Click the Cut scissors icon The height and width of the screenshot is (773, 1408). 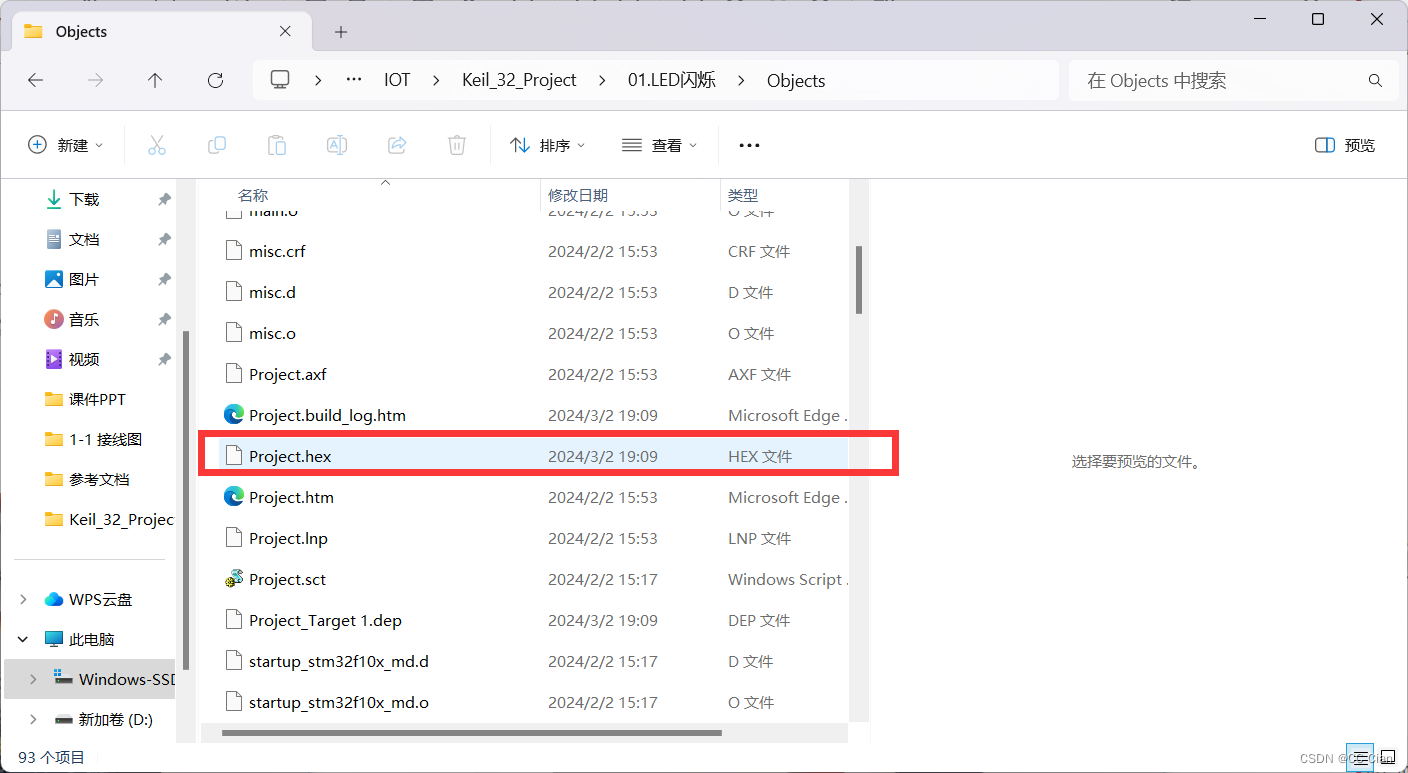point(157,145)
